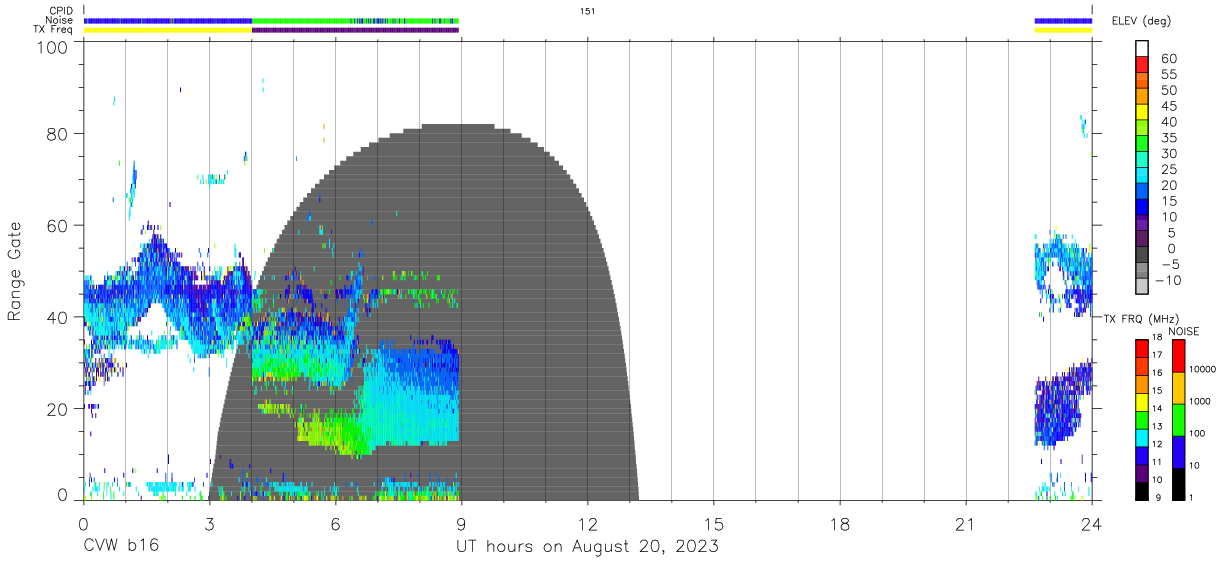The image size is (1228, 567).
Task: Click the '80' tick label on the Range Gate axis
Action: [59, 134]
